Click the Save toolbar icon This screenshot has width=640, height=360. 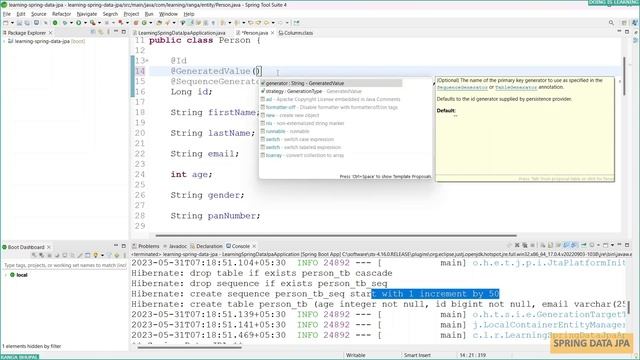click(x=19, y=23)
